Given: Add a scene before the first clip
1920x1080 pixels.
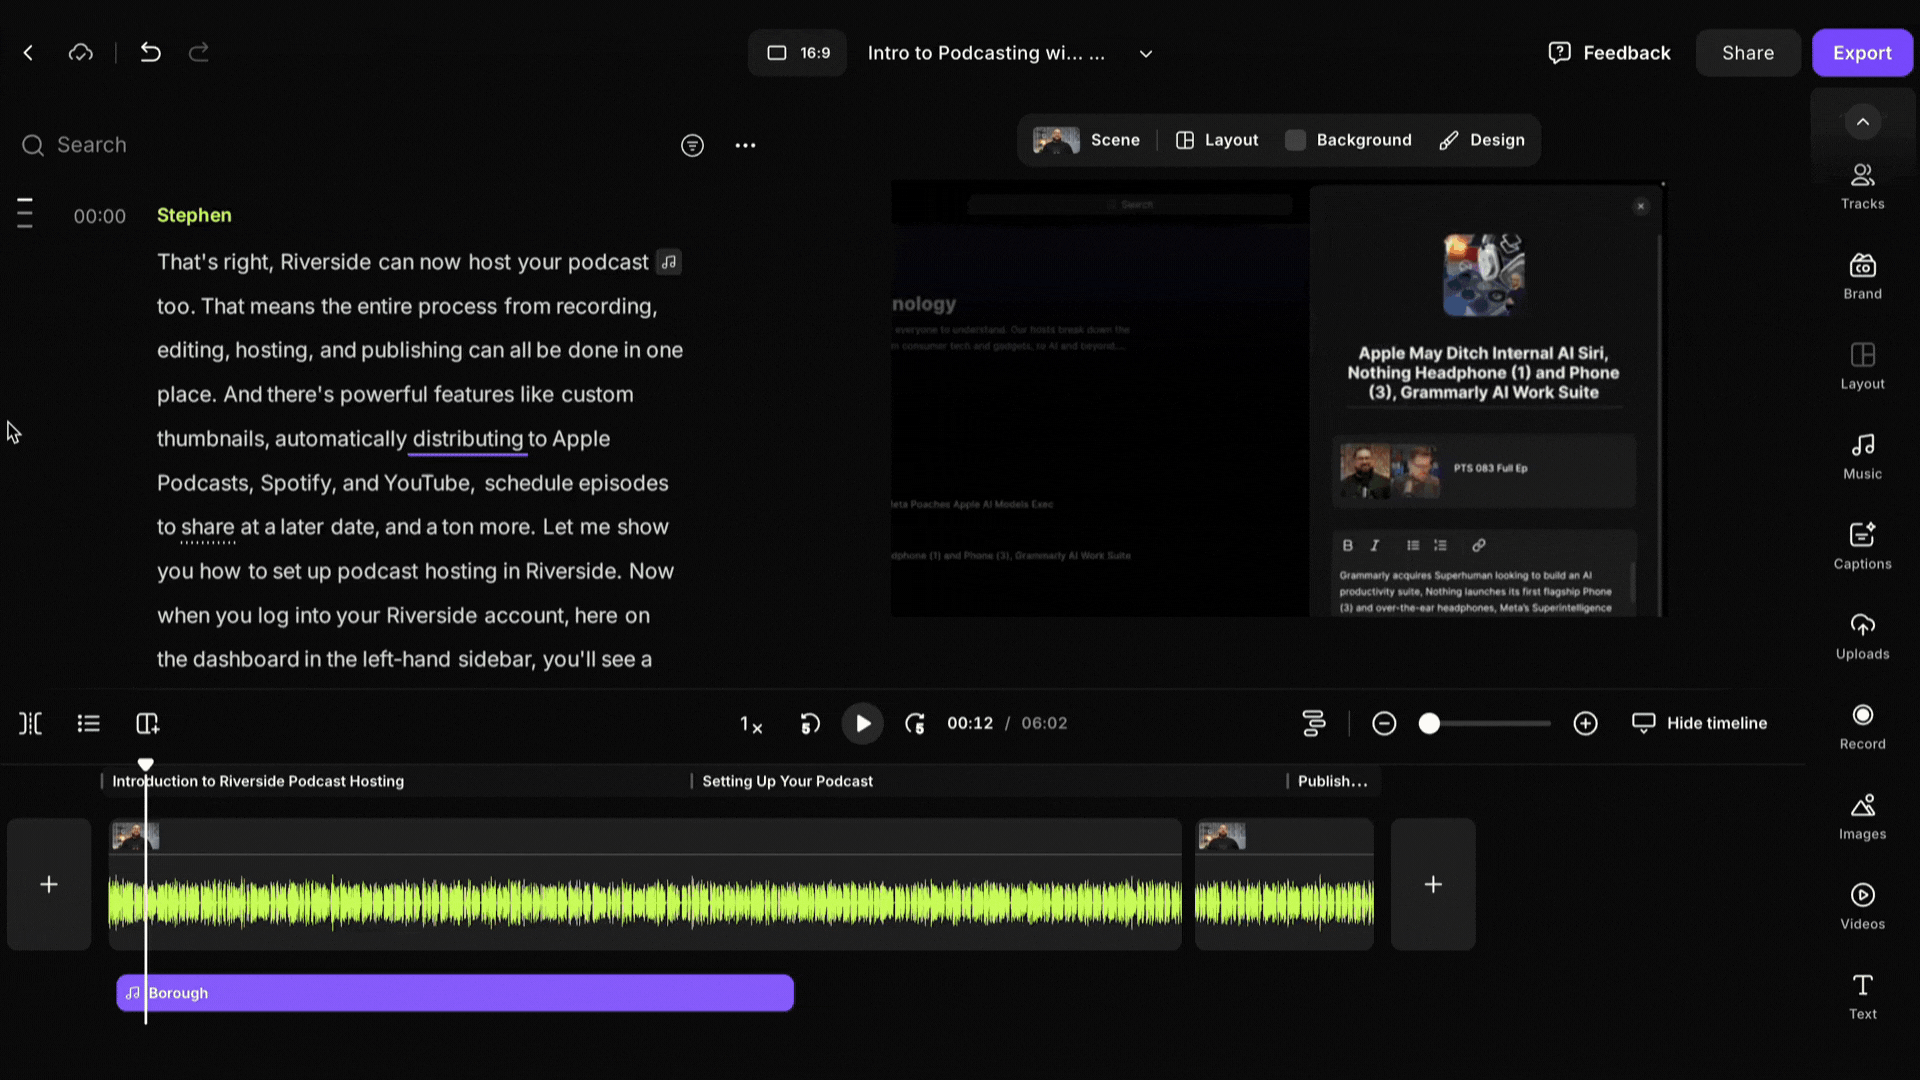Looking at the screenshot, I should [x=49, y=885].
